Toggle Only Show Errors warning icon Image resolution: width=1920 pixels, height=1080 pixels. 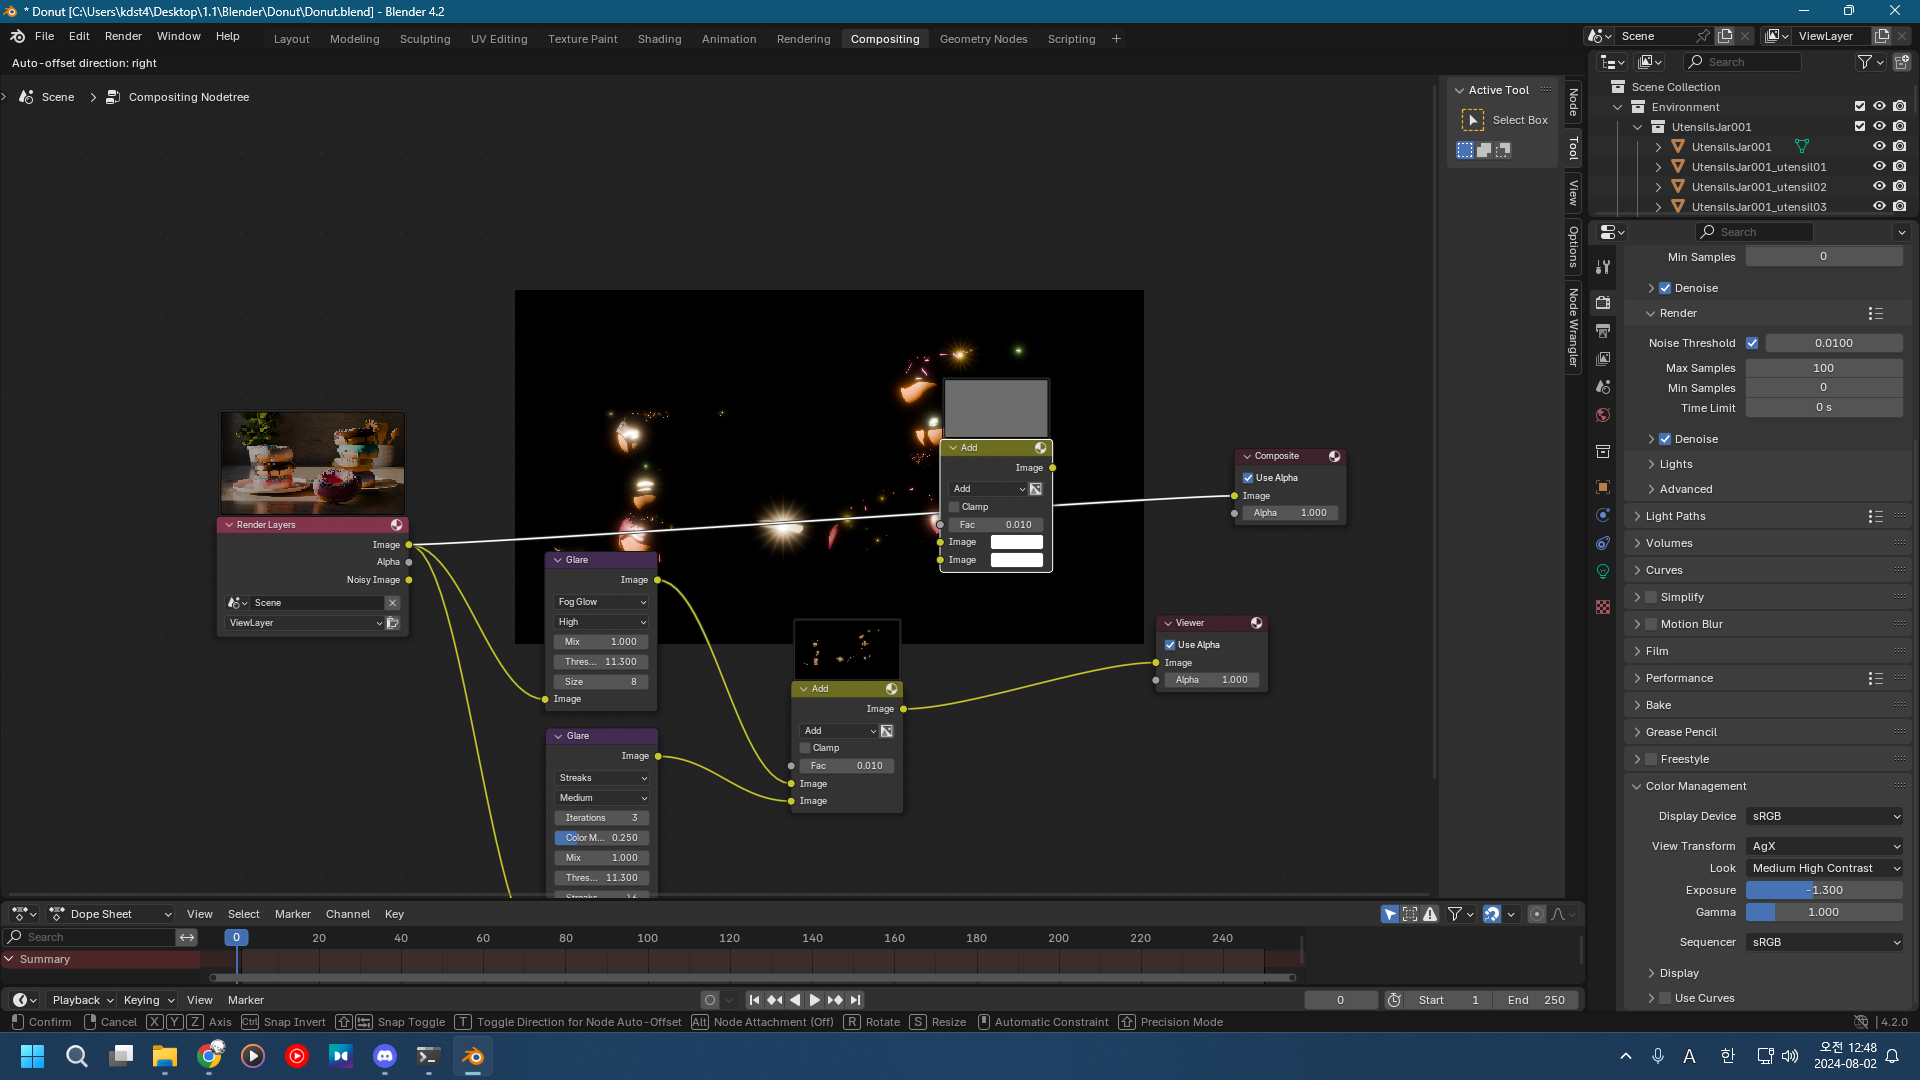[x=1430, y=914]
